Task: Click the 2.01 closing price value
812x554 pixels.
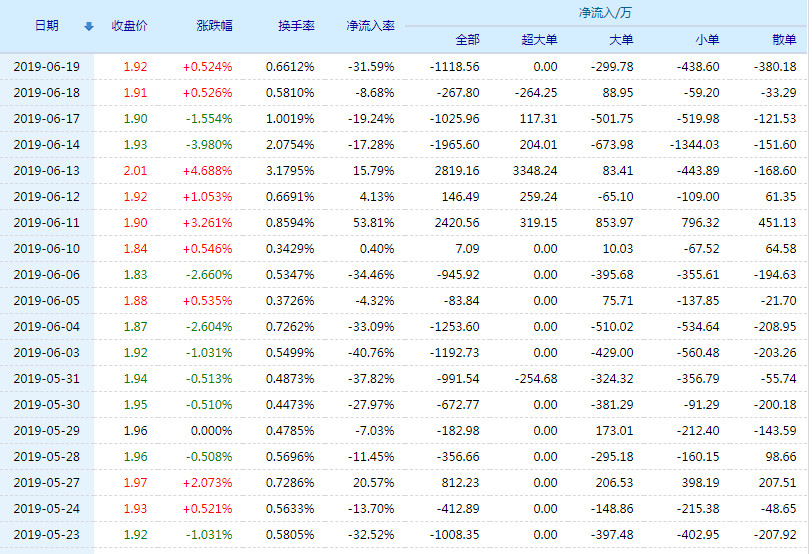Action: click(x=135, y=170)
